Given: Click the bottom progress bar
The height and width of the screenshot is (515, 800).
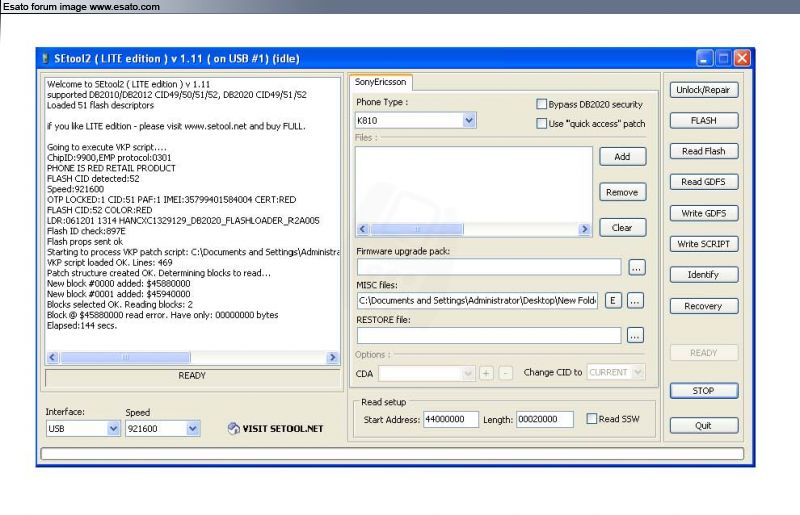Looking at the screenshot, I should click(x=392, y=453).
